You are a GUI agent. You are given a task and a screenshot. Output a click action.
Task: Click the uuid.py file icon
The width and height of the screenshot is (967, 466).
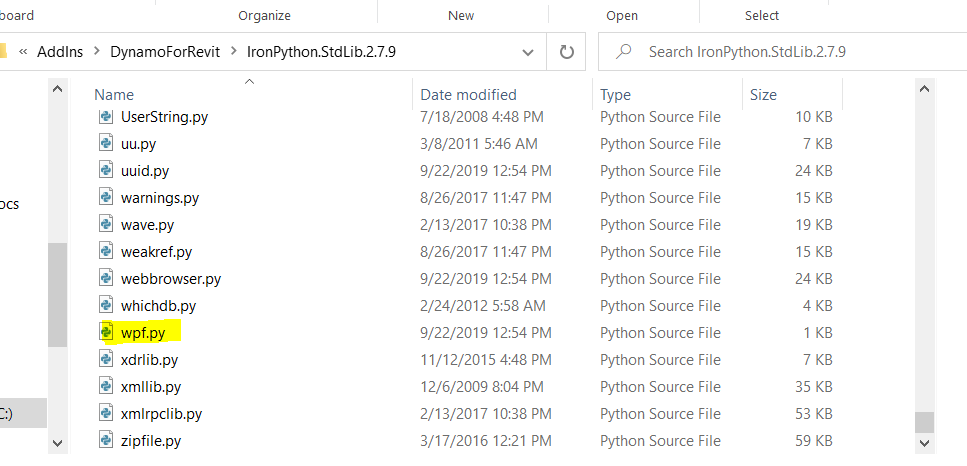pyautogui.click(x=106, y=170)
